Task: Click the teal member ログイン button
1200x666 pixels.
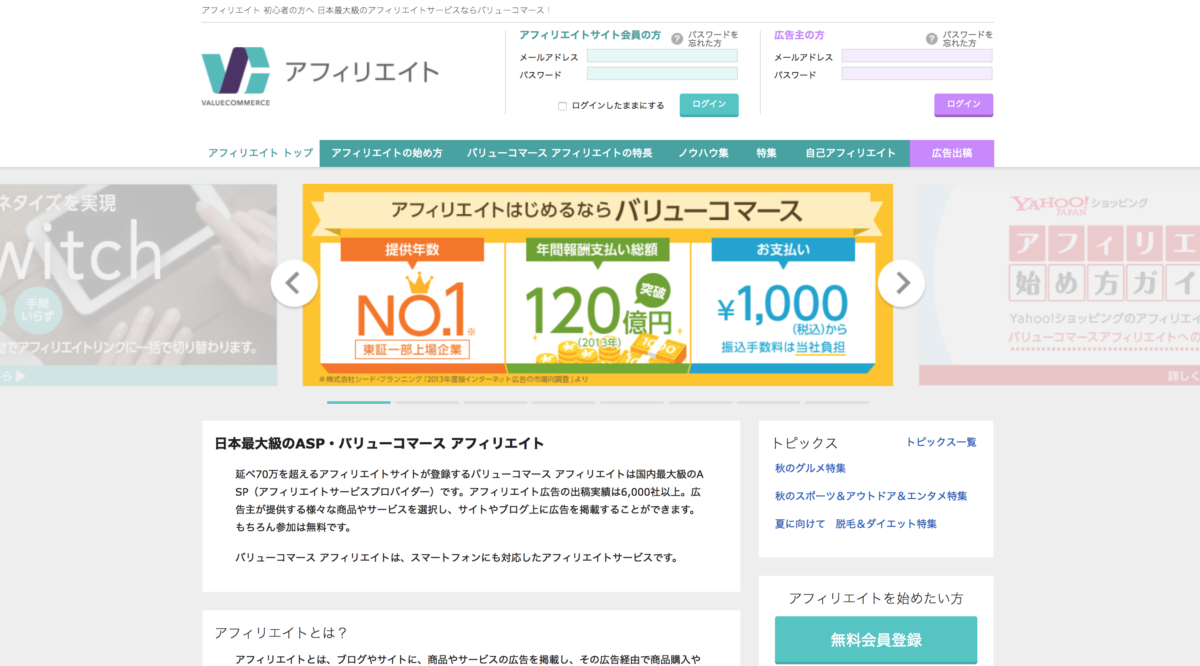Action: pos(709,105)
